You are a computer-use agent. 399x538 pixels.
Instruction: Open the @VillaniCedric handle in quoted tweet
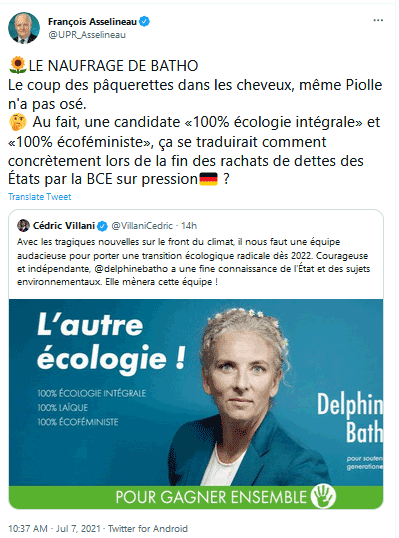click(142, 226)
